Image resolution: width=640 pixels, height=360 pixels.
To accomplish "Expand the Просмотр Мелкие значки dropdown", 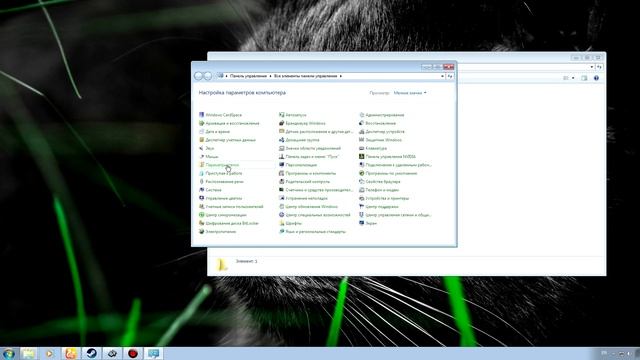I will click(x=410, y=93).
